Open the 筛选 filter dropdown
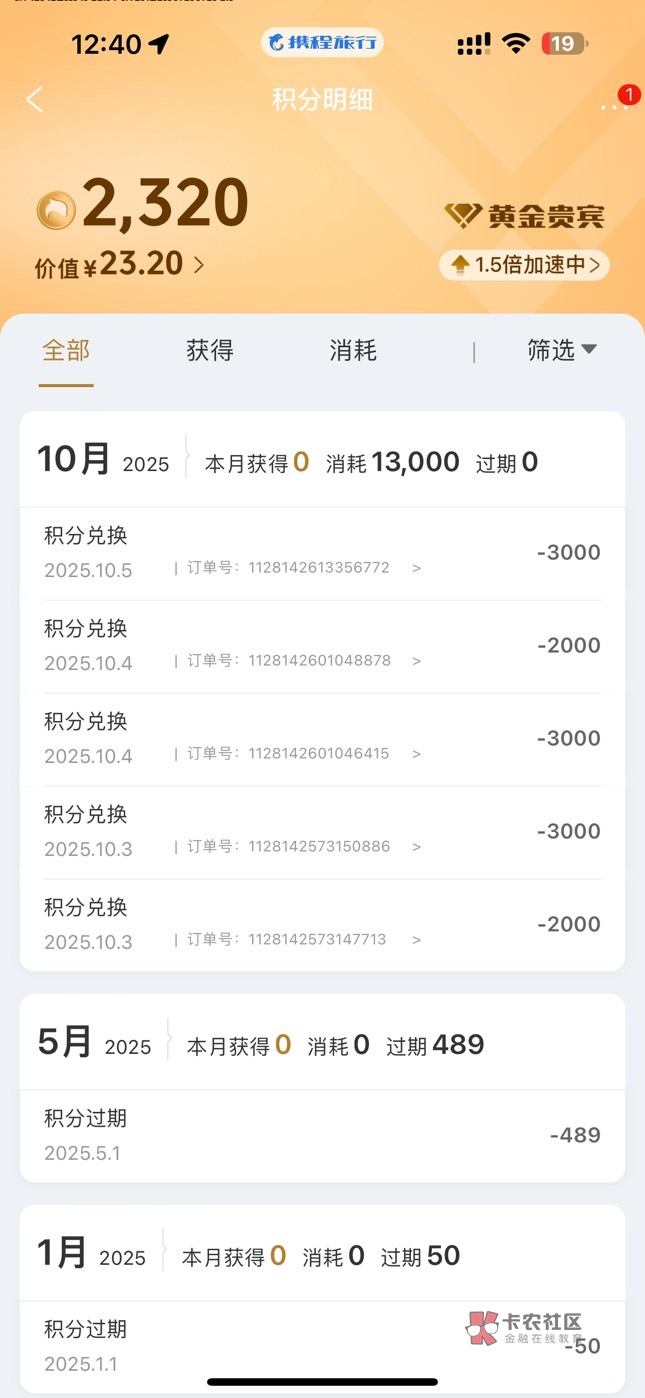This screenshot has width=645, height=1398. (x=561, y=350)
